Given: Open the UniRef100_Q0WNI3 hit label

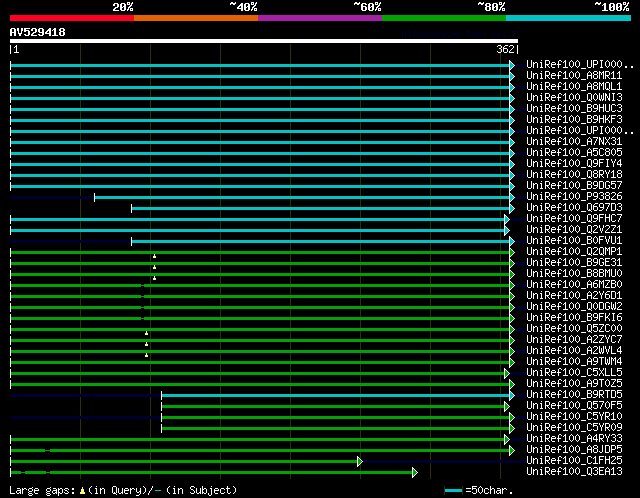Looking at the screenshot, I should point(574,98).
